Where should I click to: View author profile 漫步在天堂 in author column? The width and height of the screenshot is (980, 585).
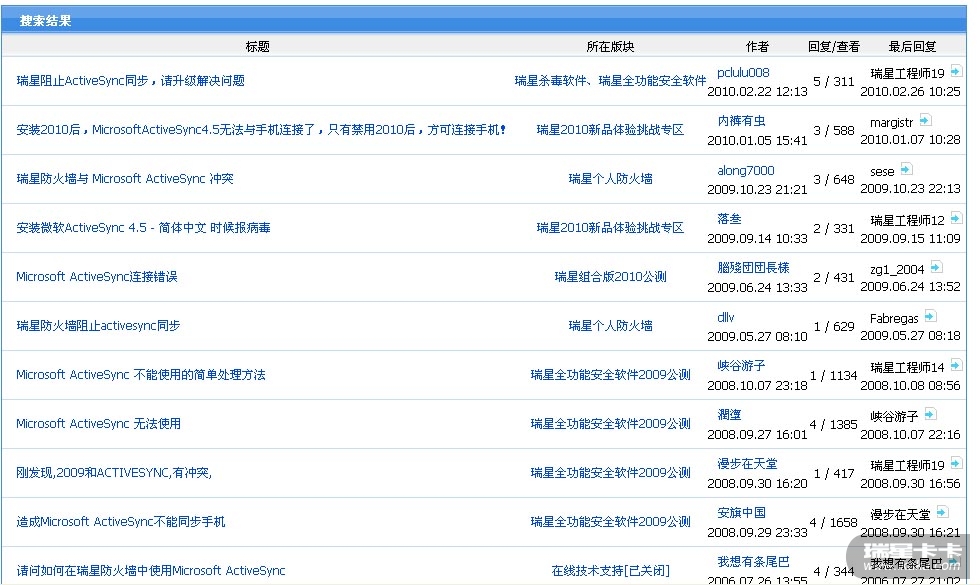click(x=748, y=464)
